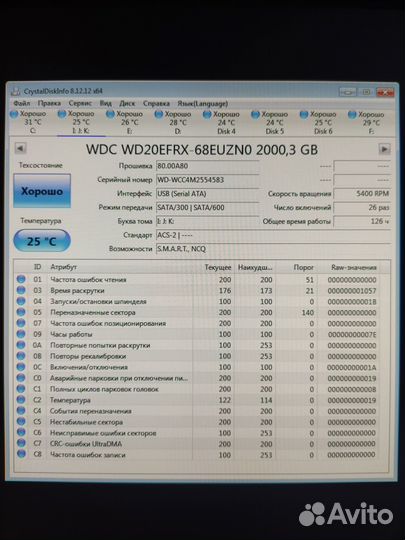Go to next disk with right arrow
The image size is (405, 540).
point(384,149)
